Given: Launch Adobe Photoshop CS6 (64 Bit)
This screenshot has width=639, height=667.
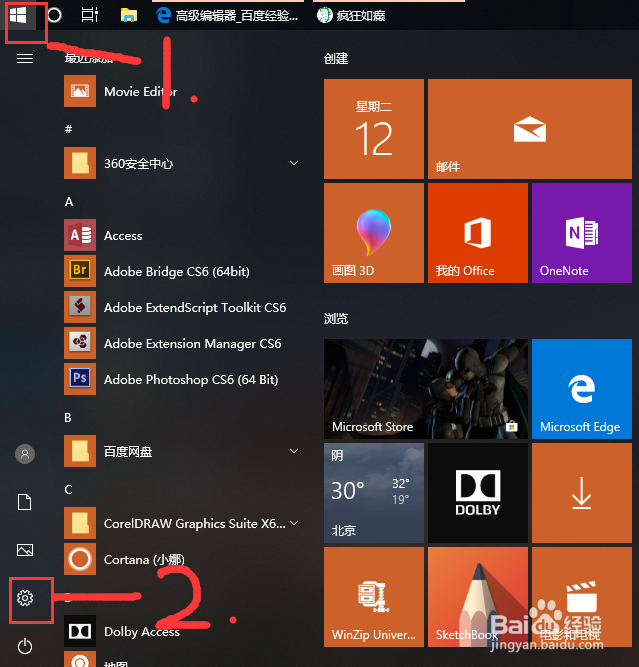Looking at the screenshot, I should pos(183,379).
